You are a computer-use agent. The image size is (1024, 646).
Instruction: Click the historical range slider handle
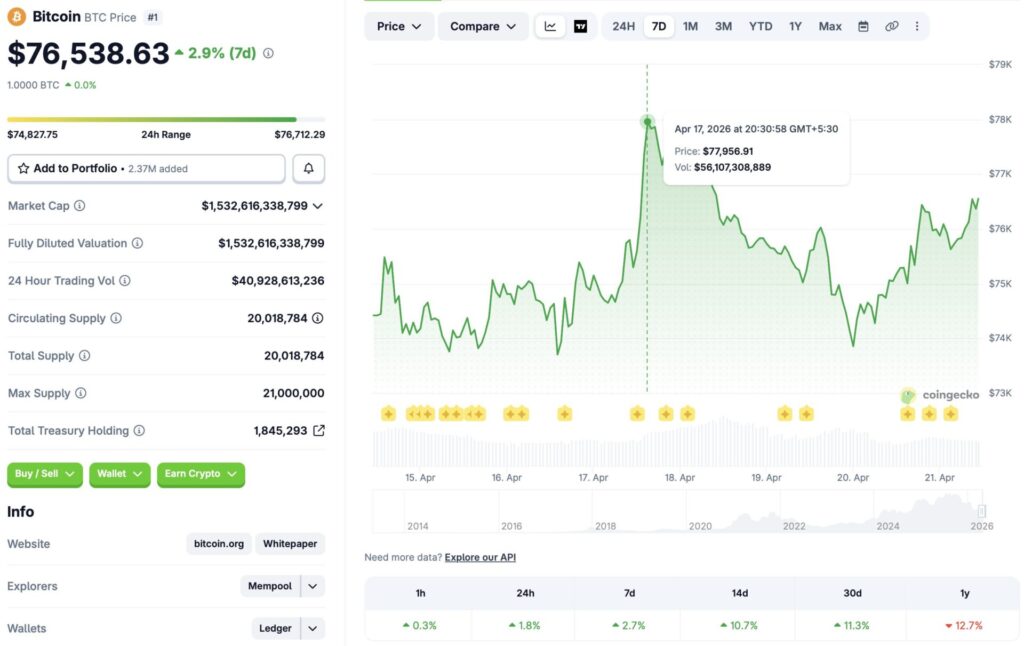click(981, 511)
